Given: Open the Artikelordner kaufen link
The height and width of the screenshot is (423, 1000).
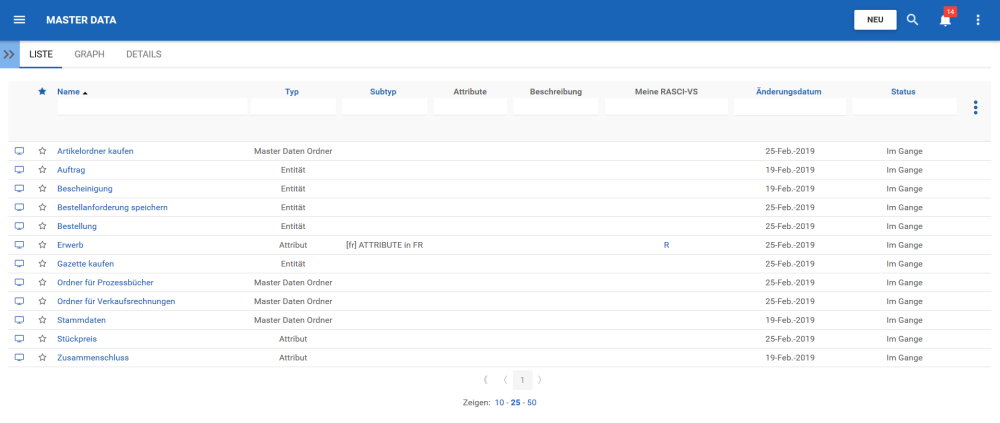Looking at the screenshot, I should point(95,151).
